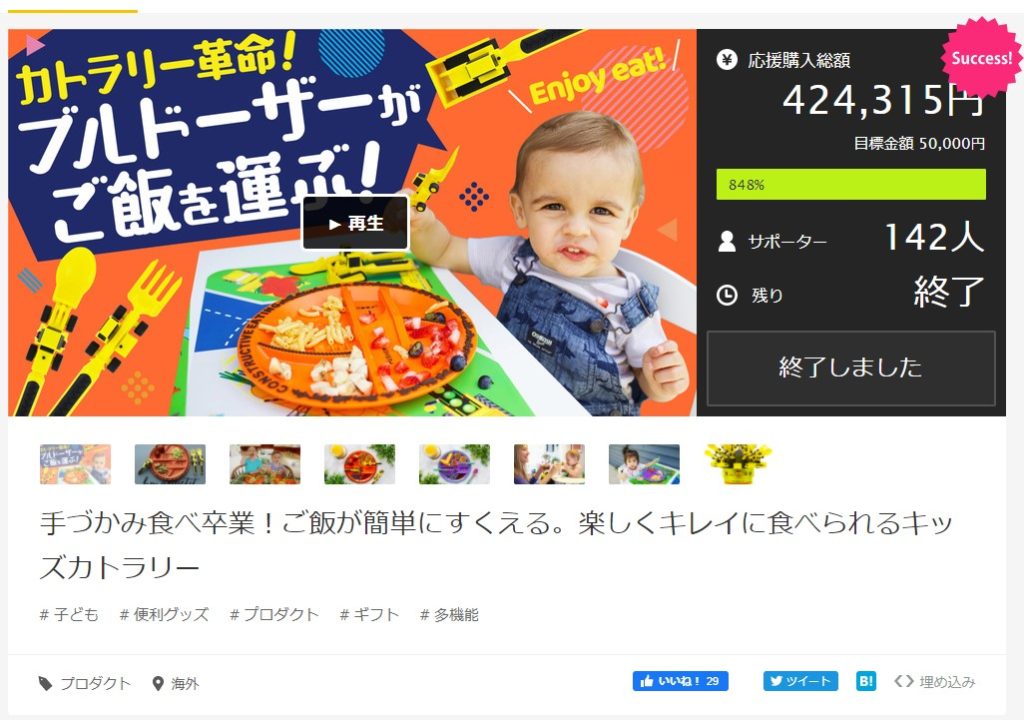Image resolution: width=1024 pixels, height=720 pixels.
Task: Click the yen icon by 応援購入総額
Action: (726, 60)
